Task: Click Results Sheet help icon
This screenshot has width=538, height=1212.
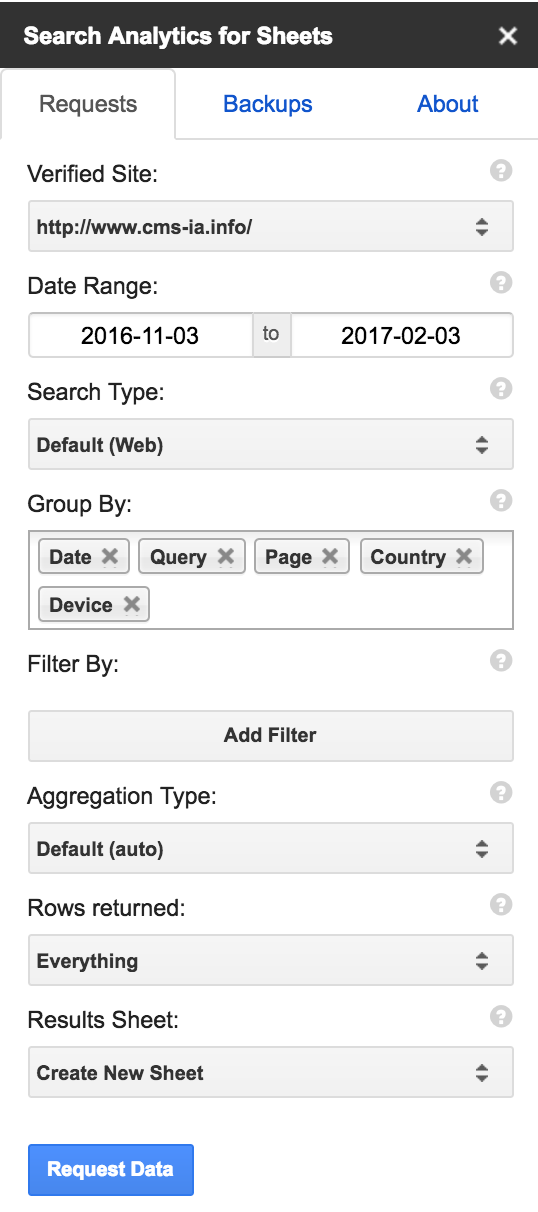Action: 501,1017
